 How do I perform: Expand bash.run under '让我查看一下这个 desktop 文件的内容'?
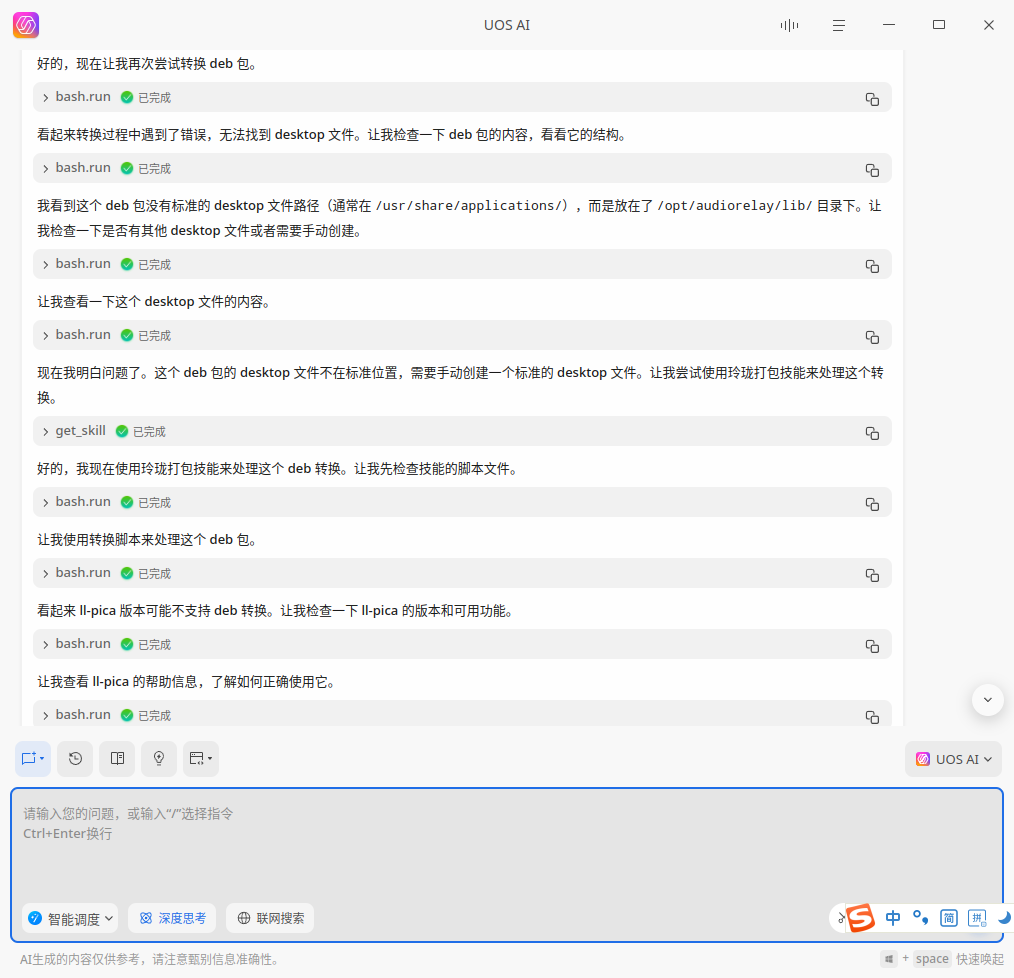click(45, 336)
